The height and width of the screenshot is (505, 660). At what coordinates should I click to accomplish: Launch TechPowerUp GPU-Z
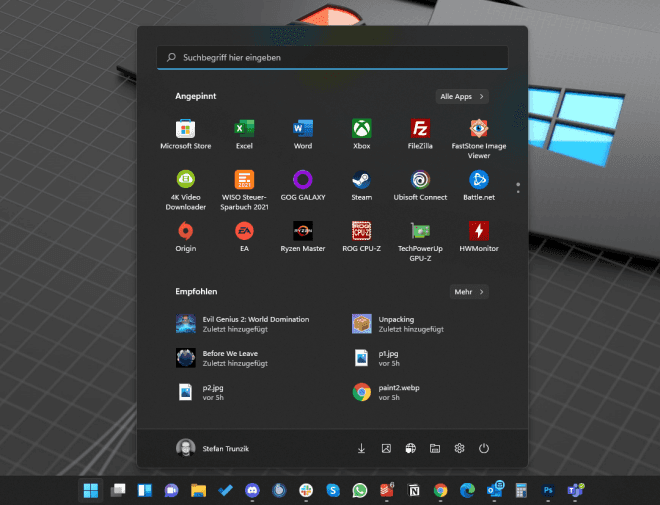tap(420, 242)
